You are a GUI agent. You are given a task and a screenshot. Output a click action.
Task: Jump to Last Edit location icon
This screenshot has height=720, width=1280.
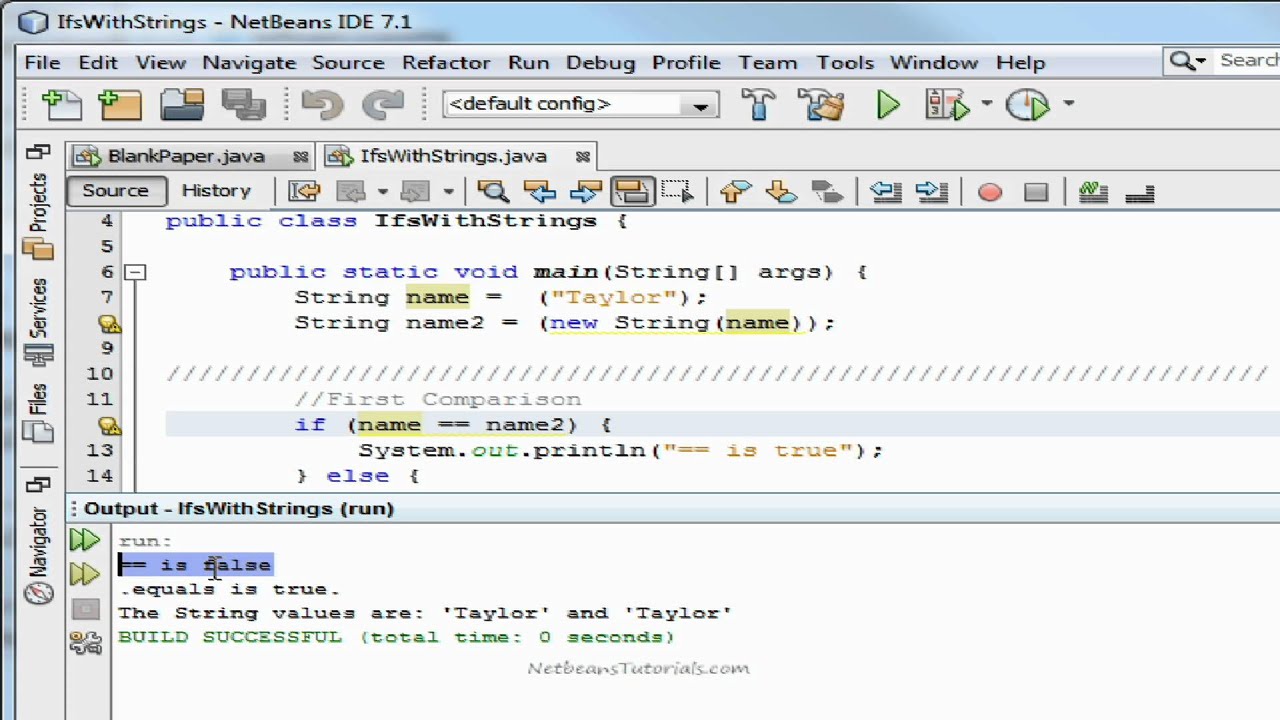[x=304, y=191]
